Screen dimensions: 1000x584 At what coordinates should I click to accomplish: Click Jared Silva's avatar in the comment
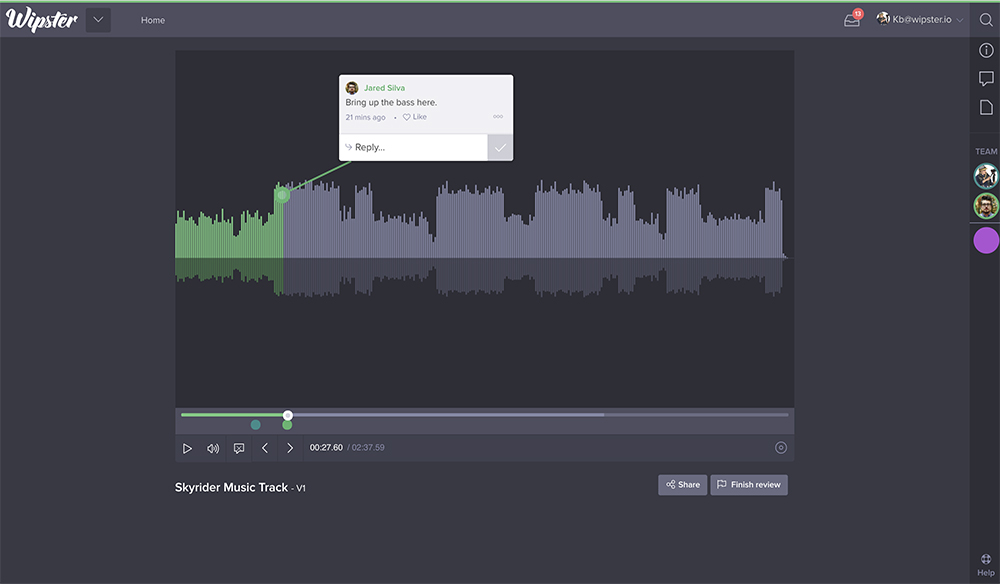(352, 88)
